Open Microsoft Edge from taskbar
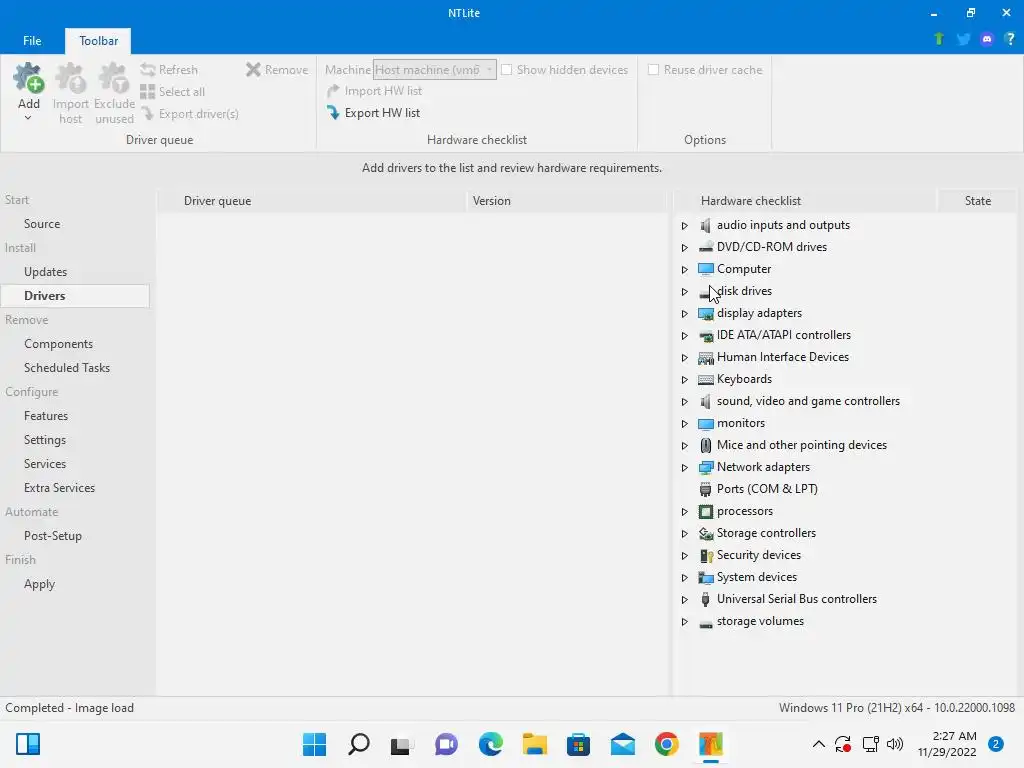1024x768 pixels. (x=490, y=744)
